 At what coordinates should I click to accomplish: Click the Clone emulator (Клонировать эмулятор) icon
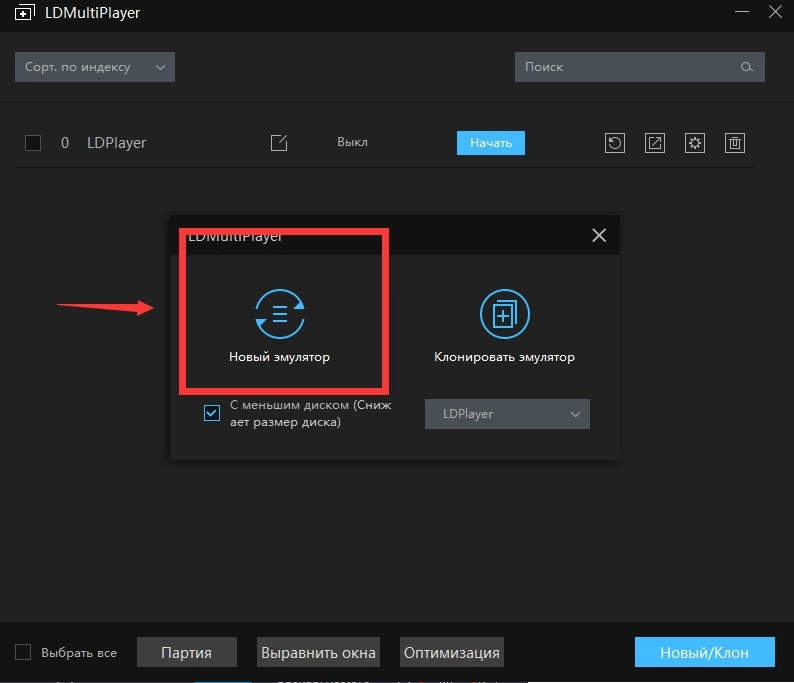click(504, 314)
